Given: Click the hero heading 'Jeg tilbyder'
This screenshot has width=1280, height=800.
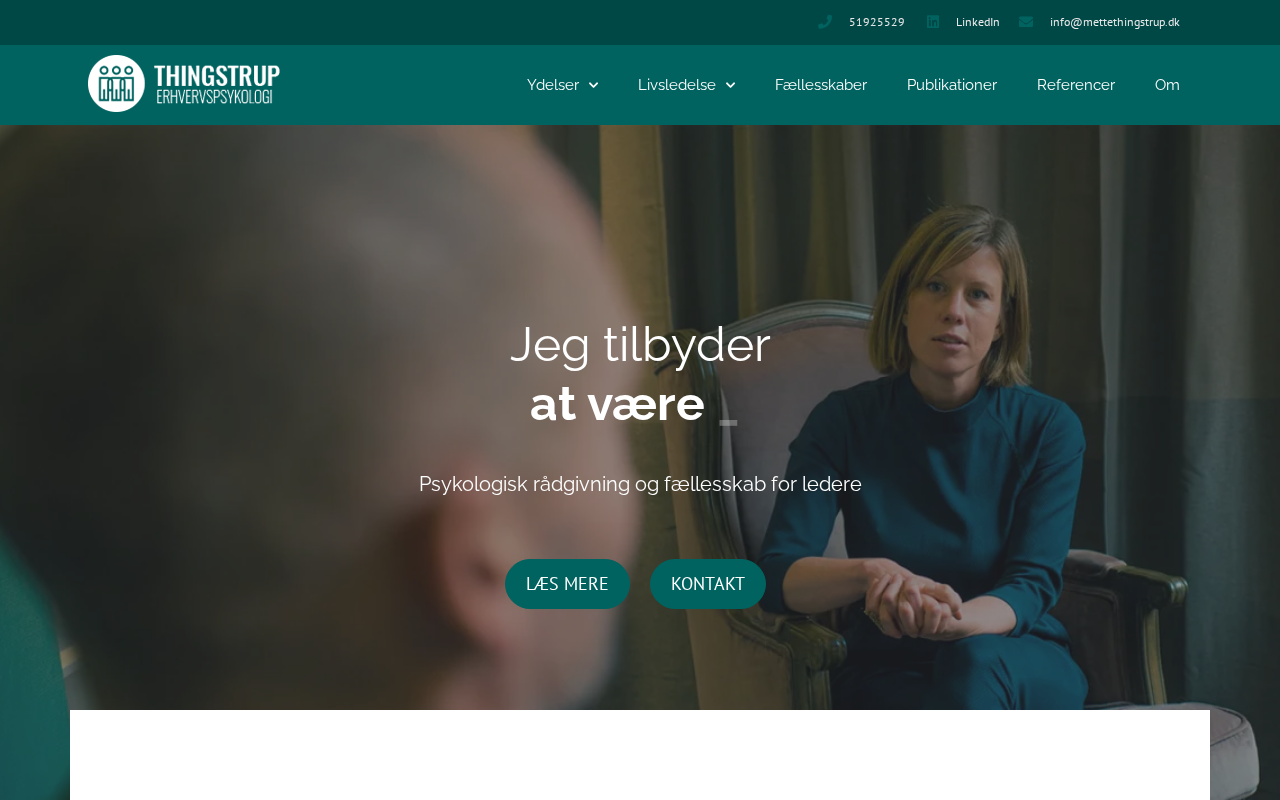Looking at the screenshot, I should click(640, 345).
